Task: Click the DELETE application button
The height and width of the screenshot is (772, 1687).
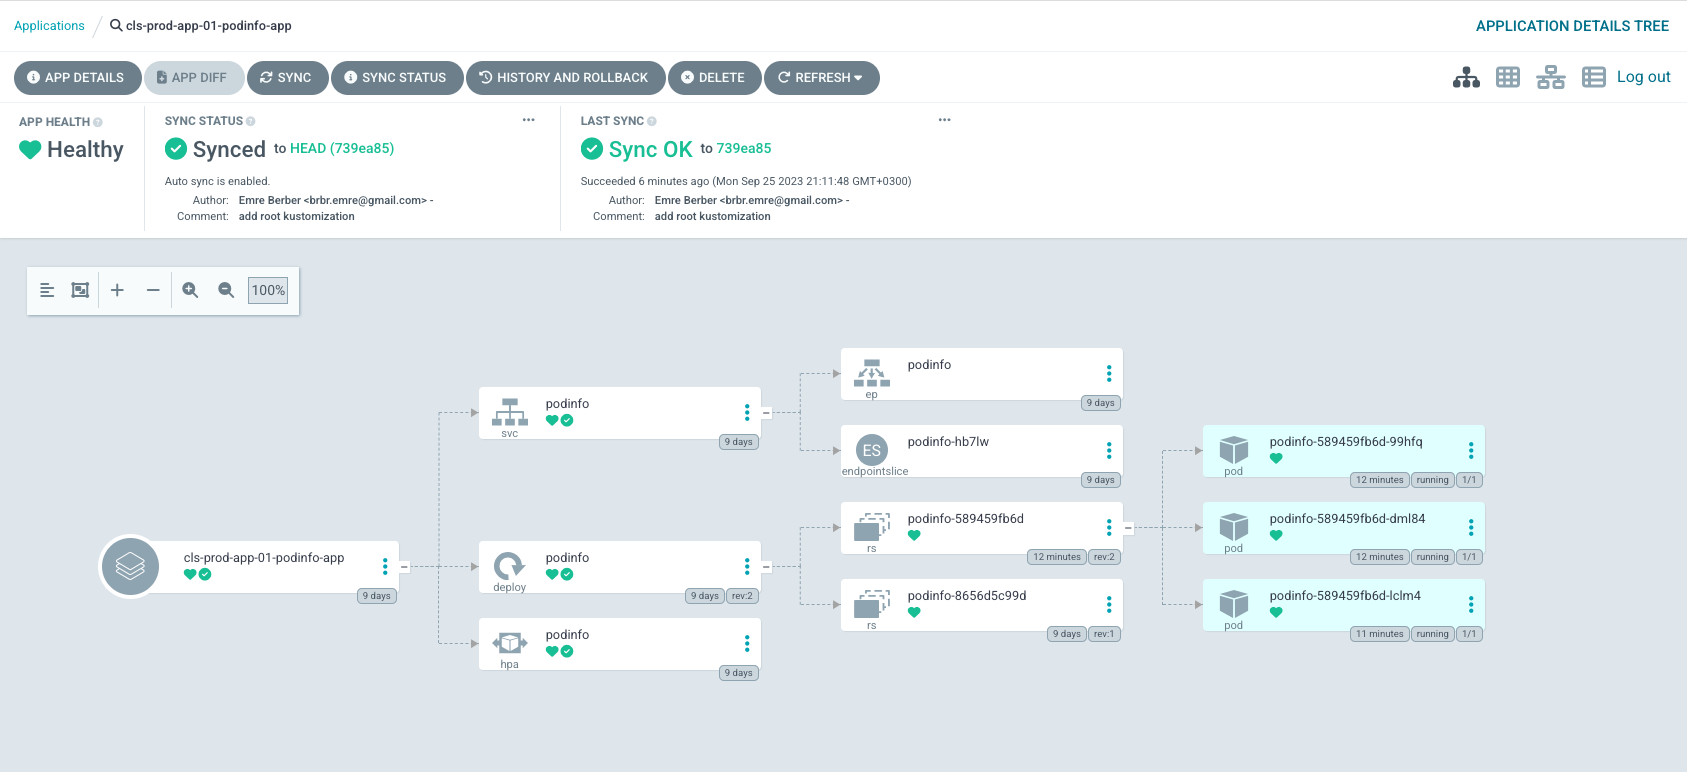Action: (714, 78)
